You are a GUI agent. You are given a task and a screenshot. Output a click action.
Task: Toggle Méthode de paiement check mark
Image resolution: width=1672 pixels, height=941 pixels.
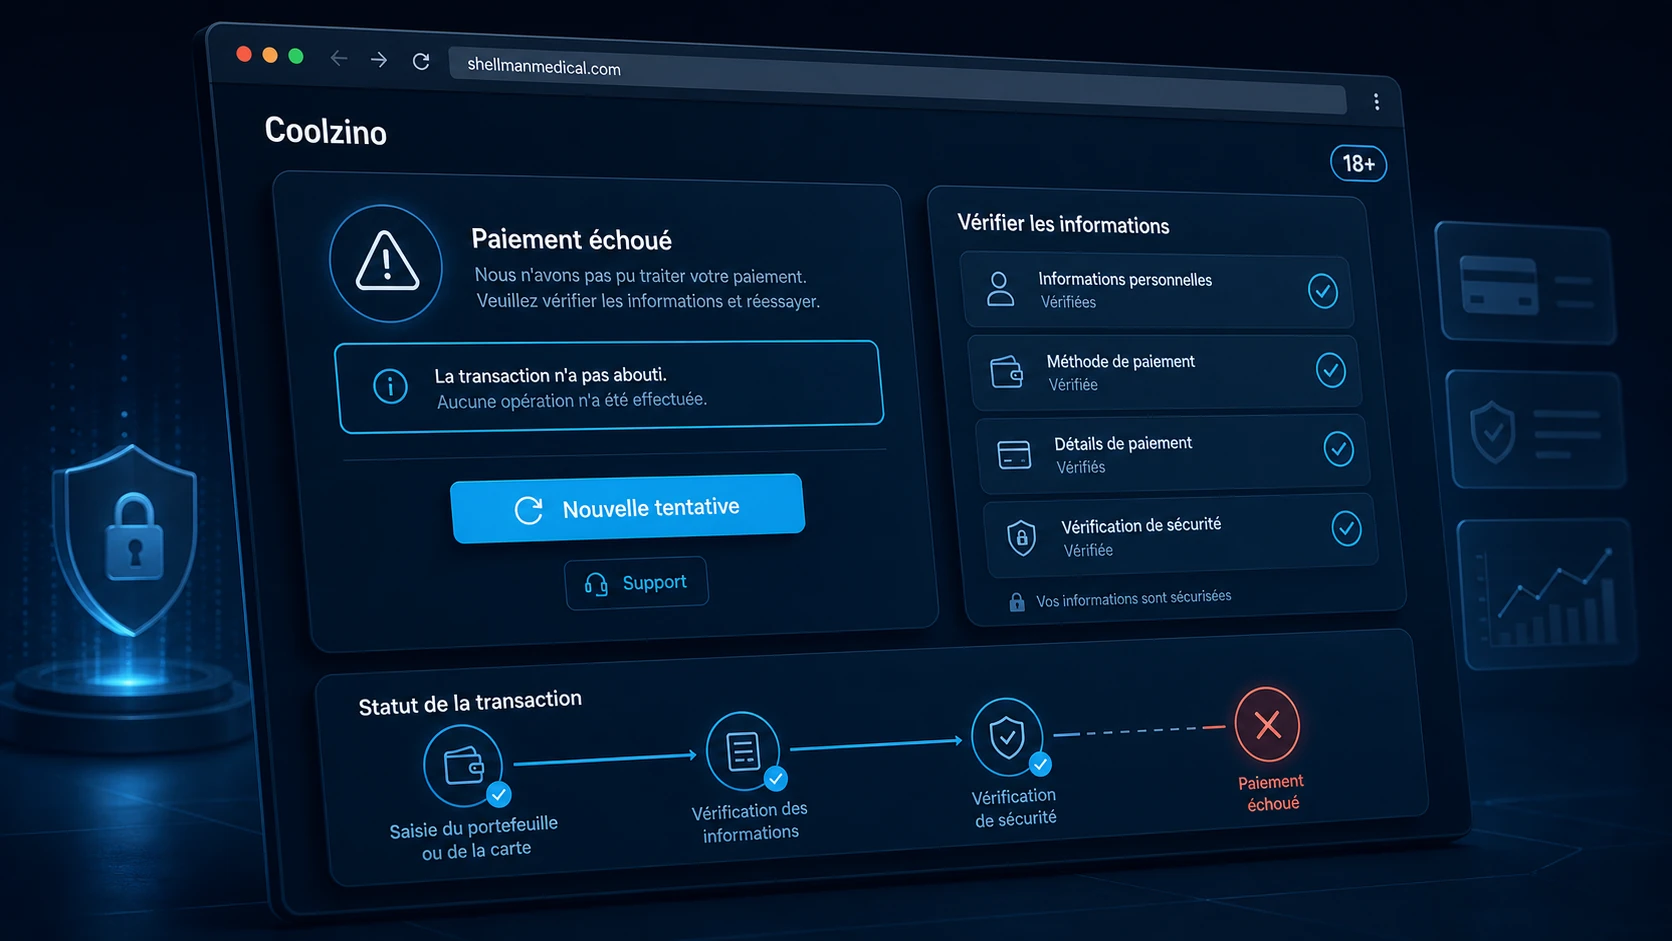[x=1331, y=371]
